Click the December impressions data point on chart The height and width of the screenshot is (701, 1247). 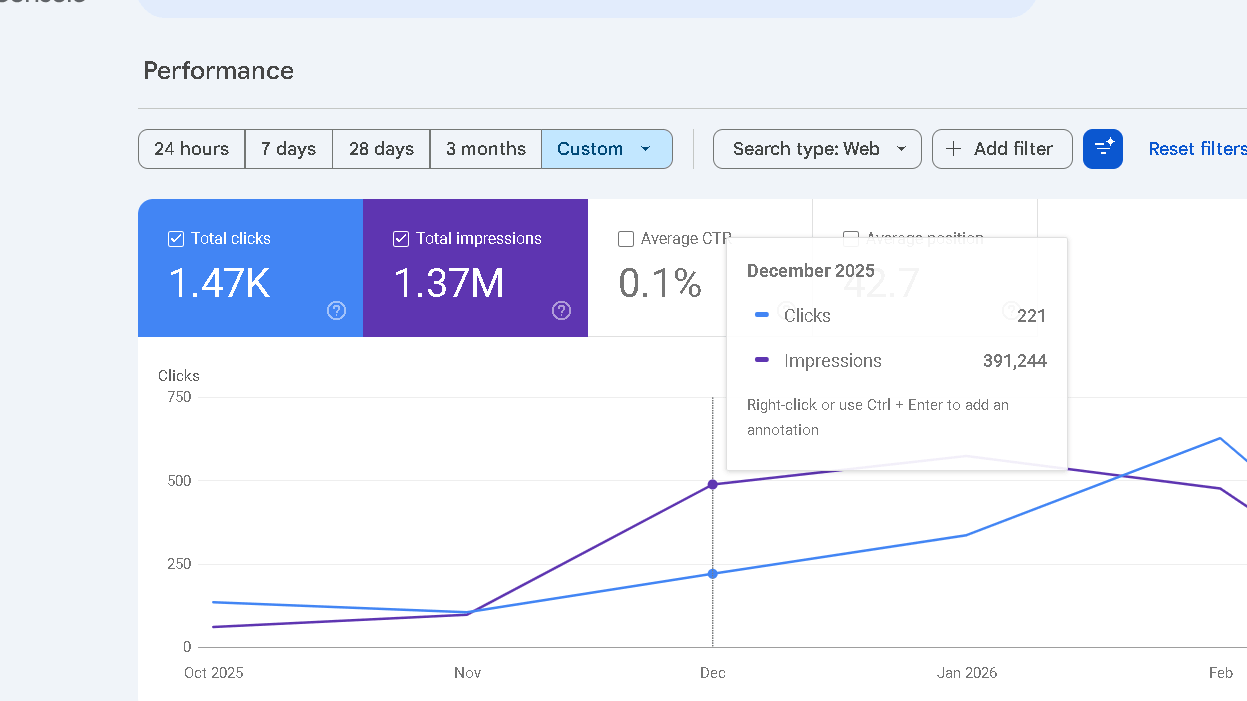pyautogui.click(x=712, y=484)
